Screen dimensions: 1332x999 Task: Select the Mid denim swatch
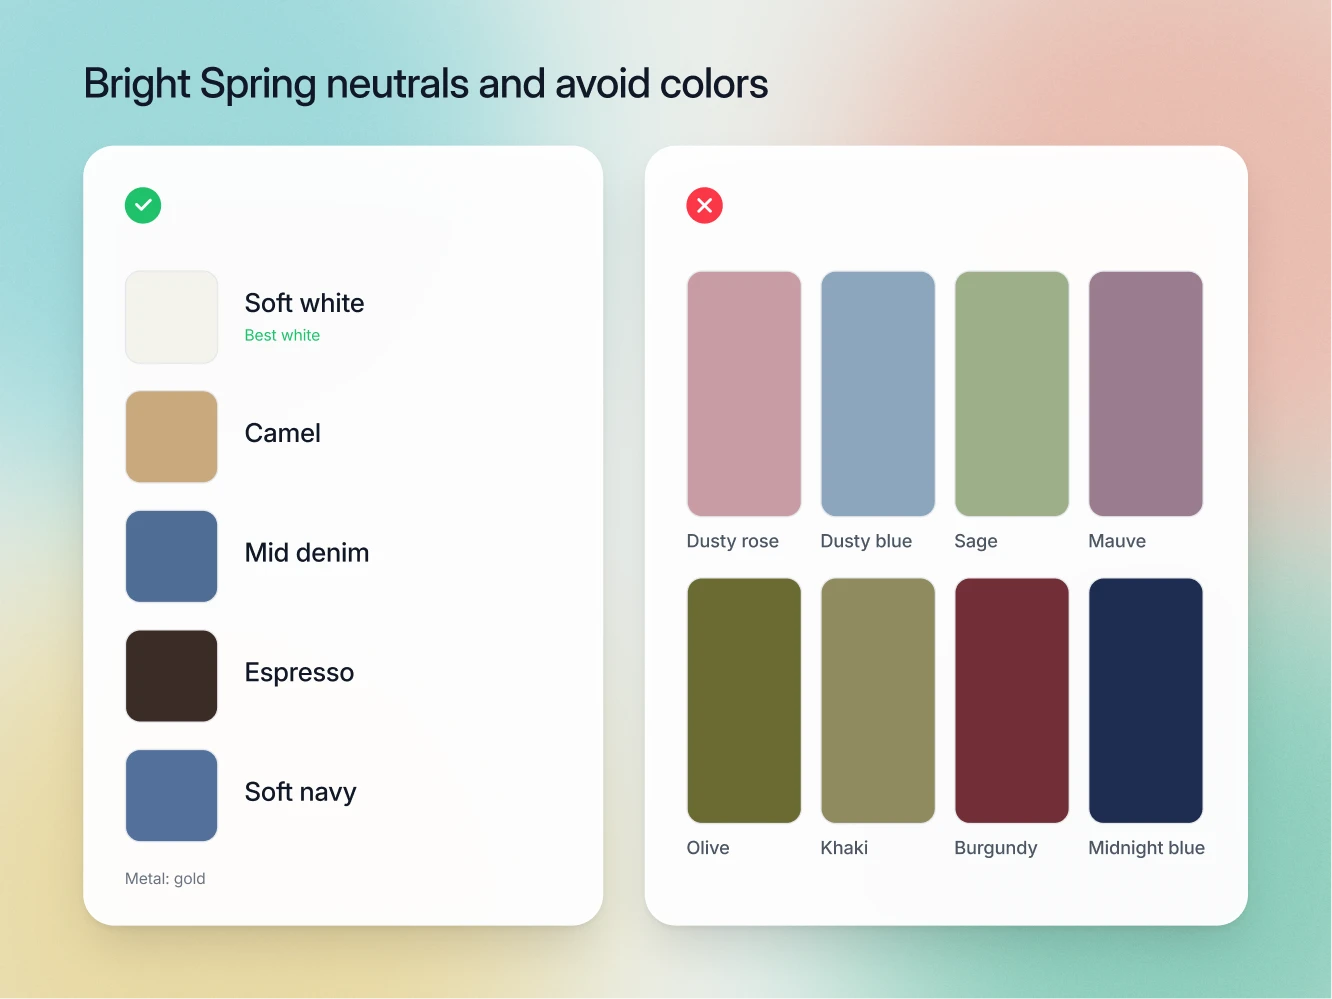172,556
